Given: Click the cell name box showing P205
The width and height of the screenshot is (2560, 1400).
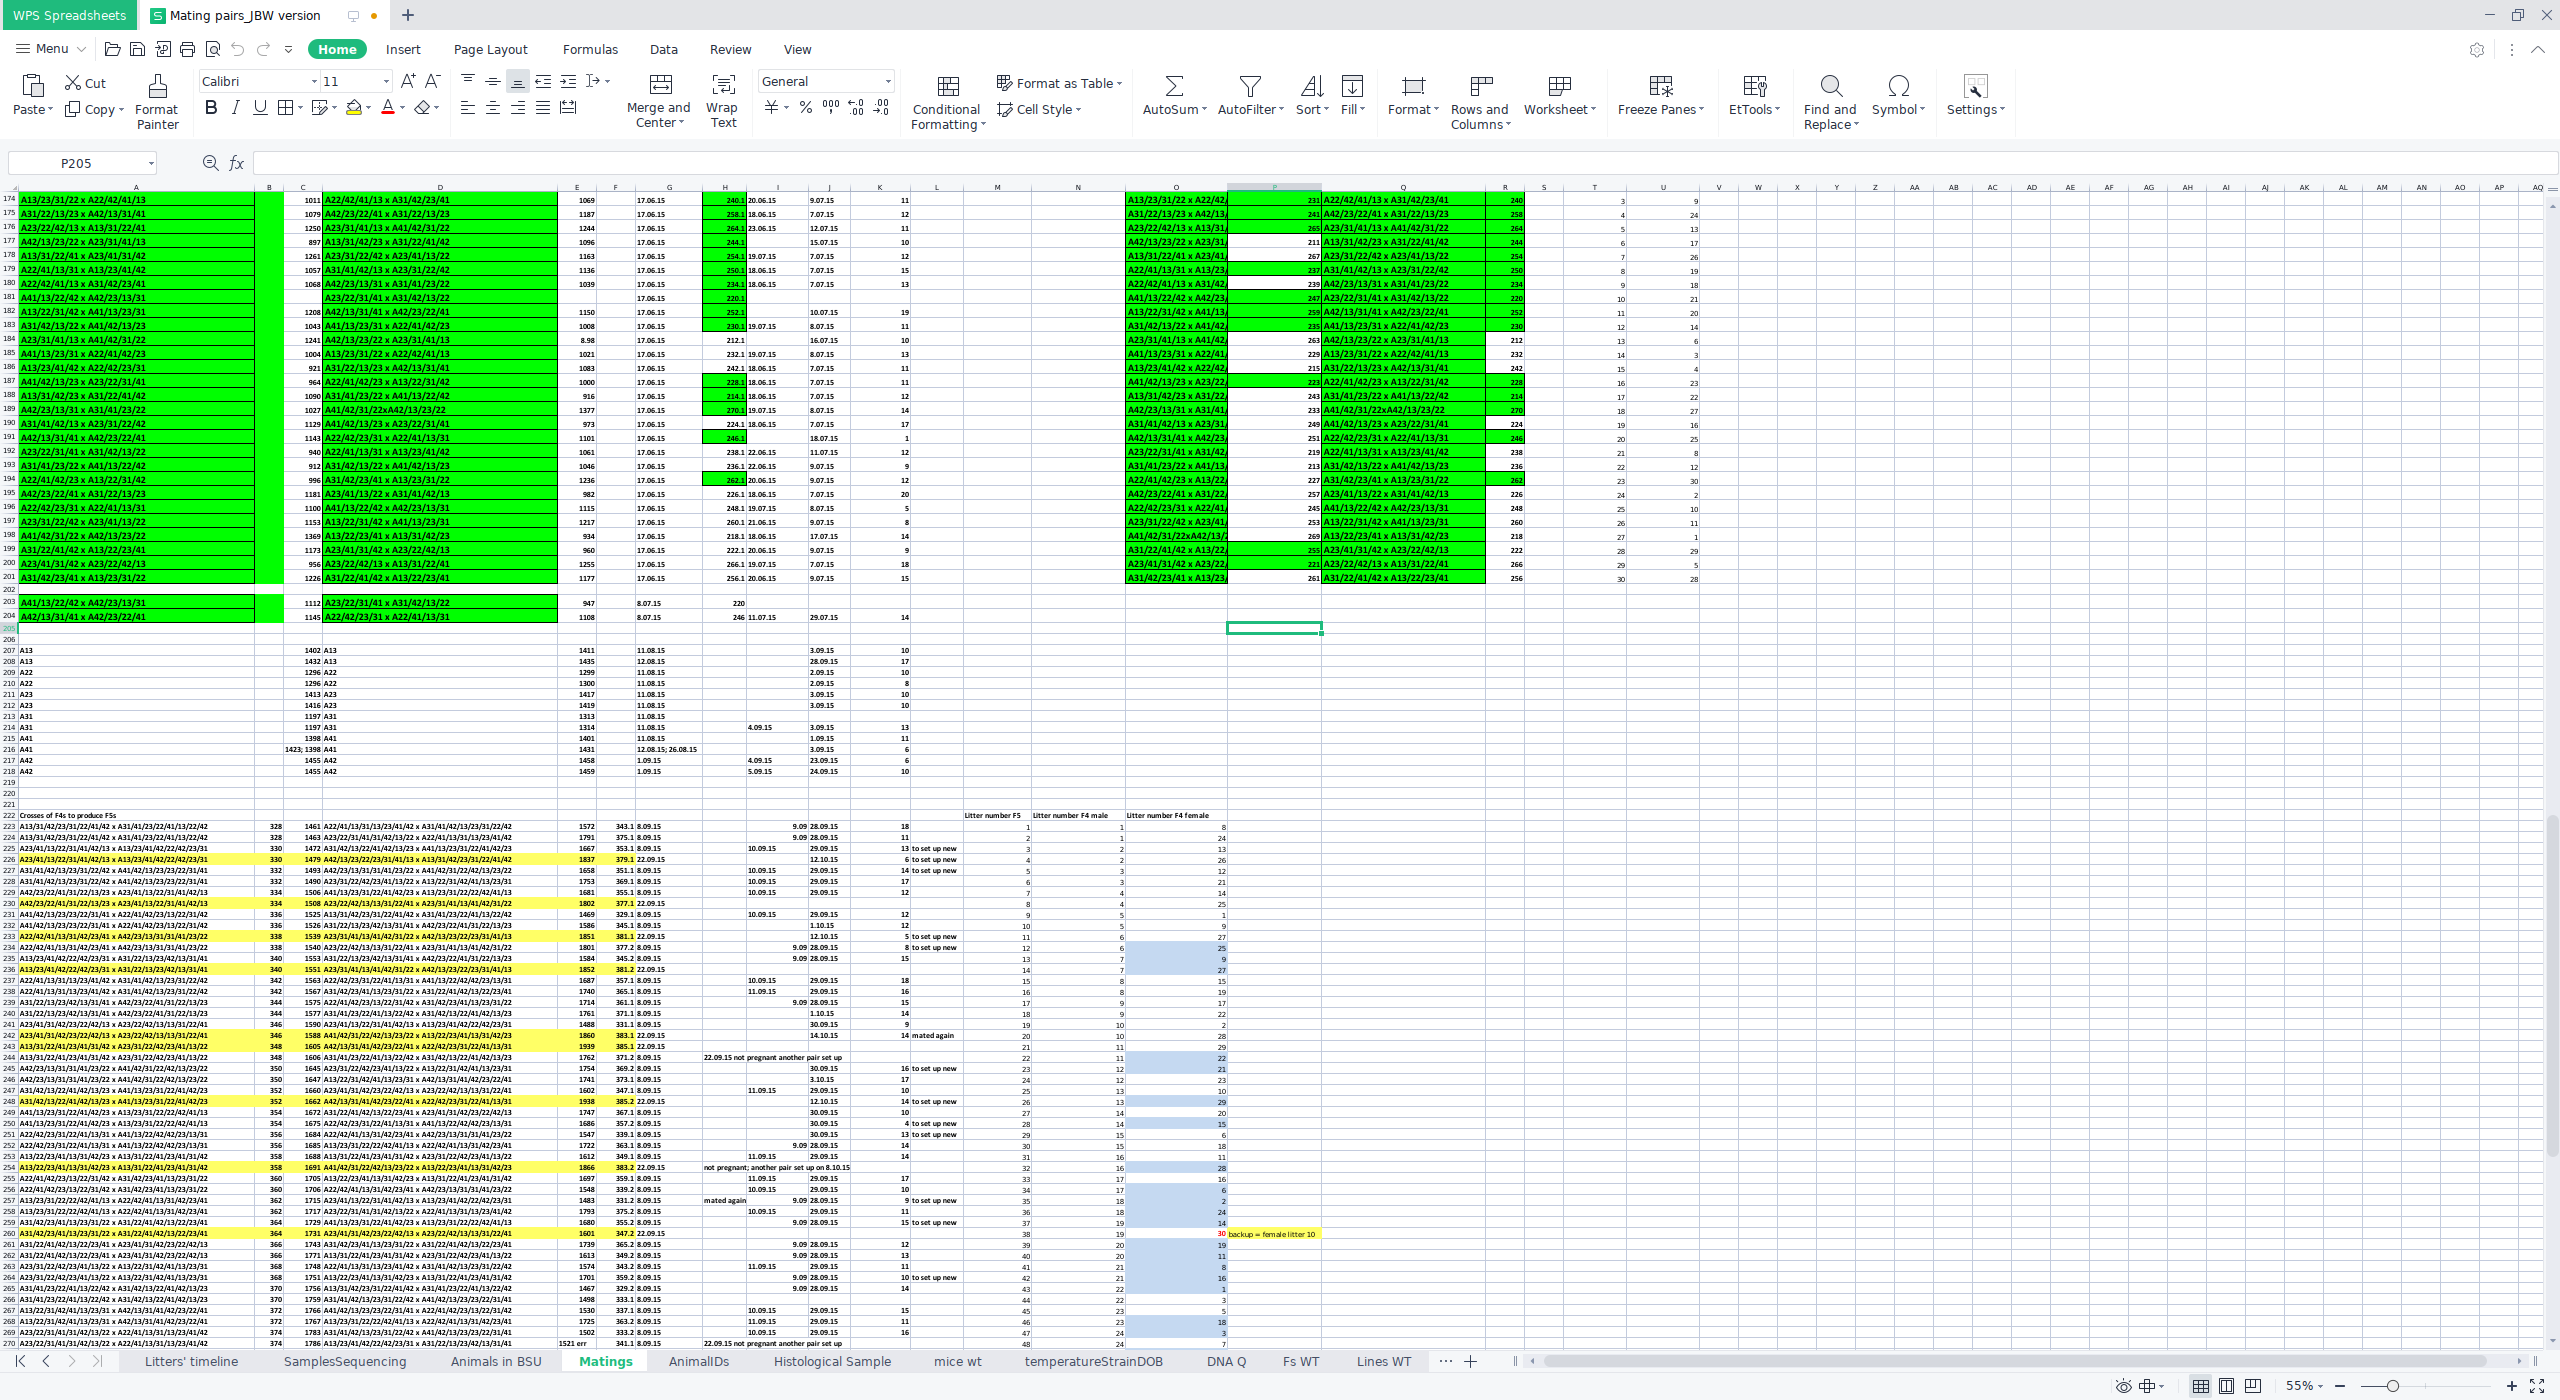Looking at the screenshot, I should [x=76, y=163].
